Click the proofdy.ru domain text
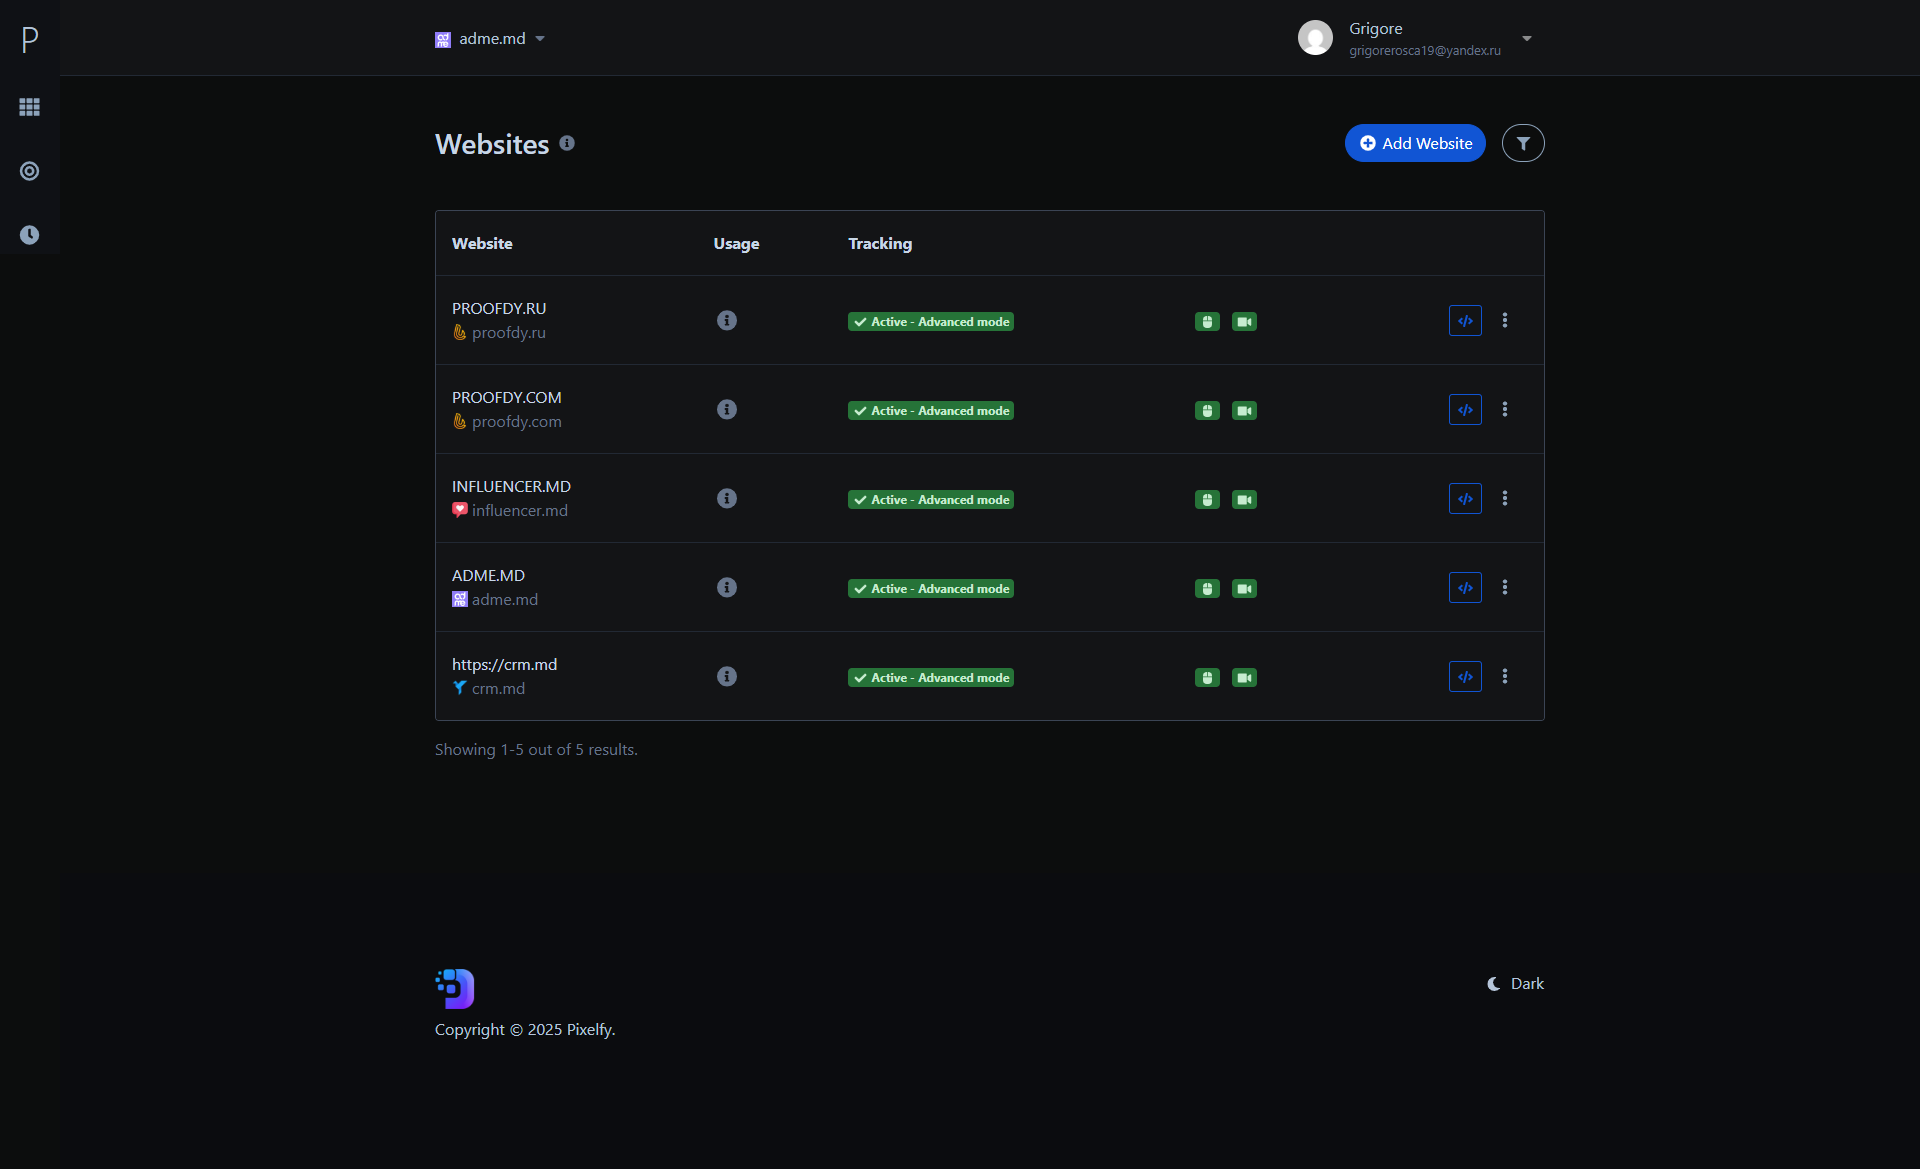The height and width of the screenshot is (1169, 1920). (509, 332)
